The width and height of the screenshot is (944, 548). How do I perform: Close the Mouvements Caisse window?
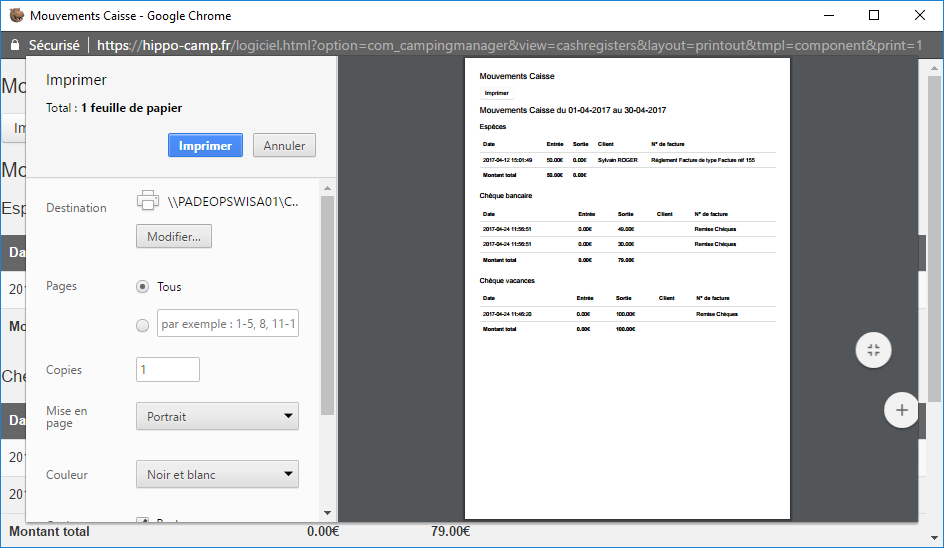(920, 15)
